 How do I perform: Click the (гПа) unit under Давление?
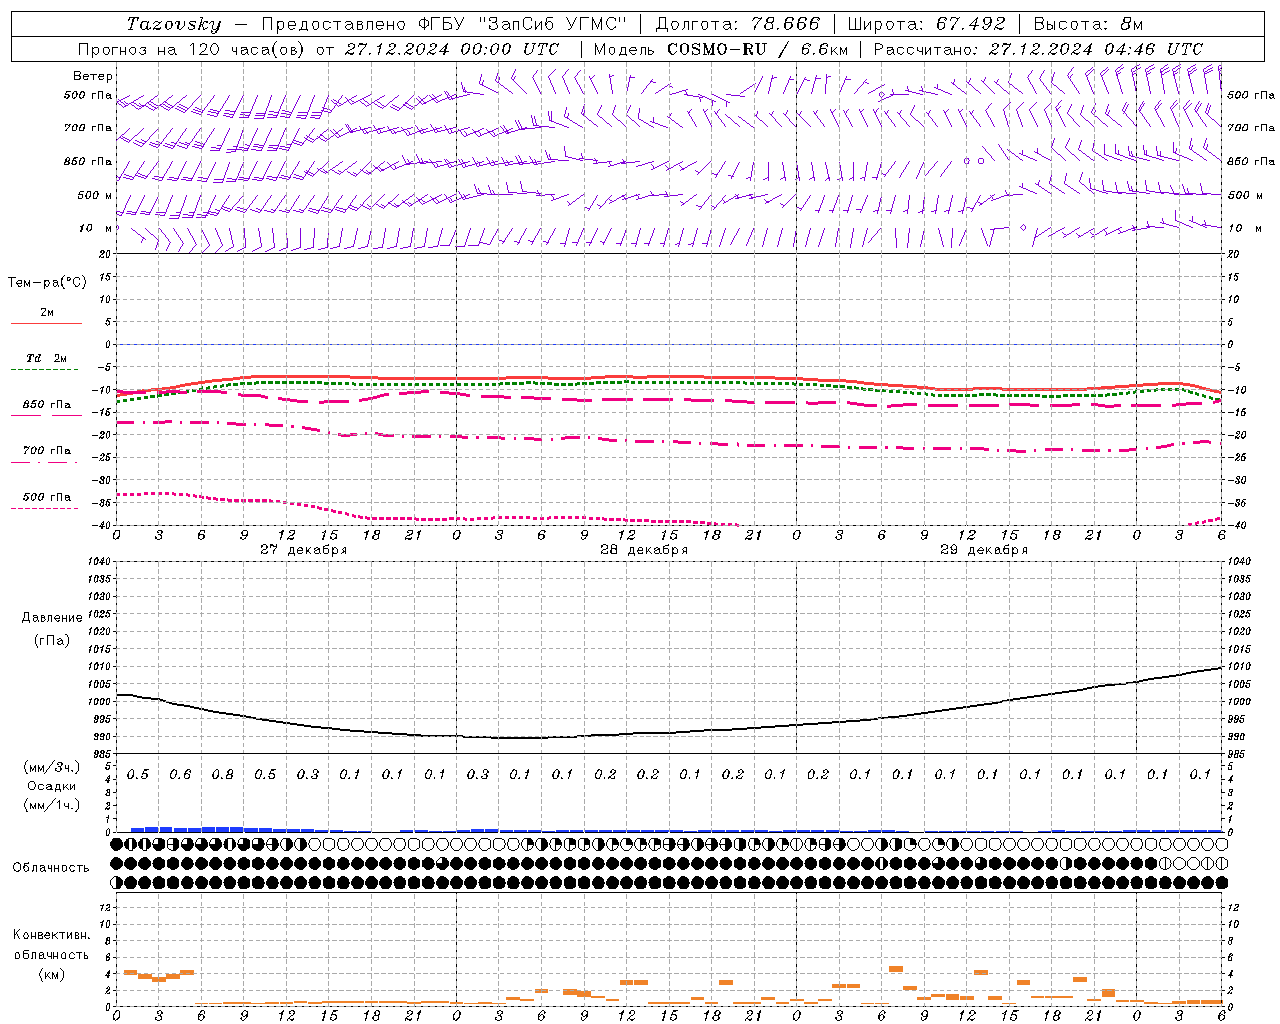52,641
